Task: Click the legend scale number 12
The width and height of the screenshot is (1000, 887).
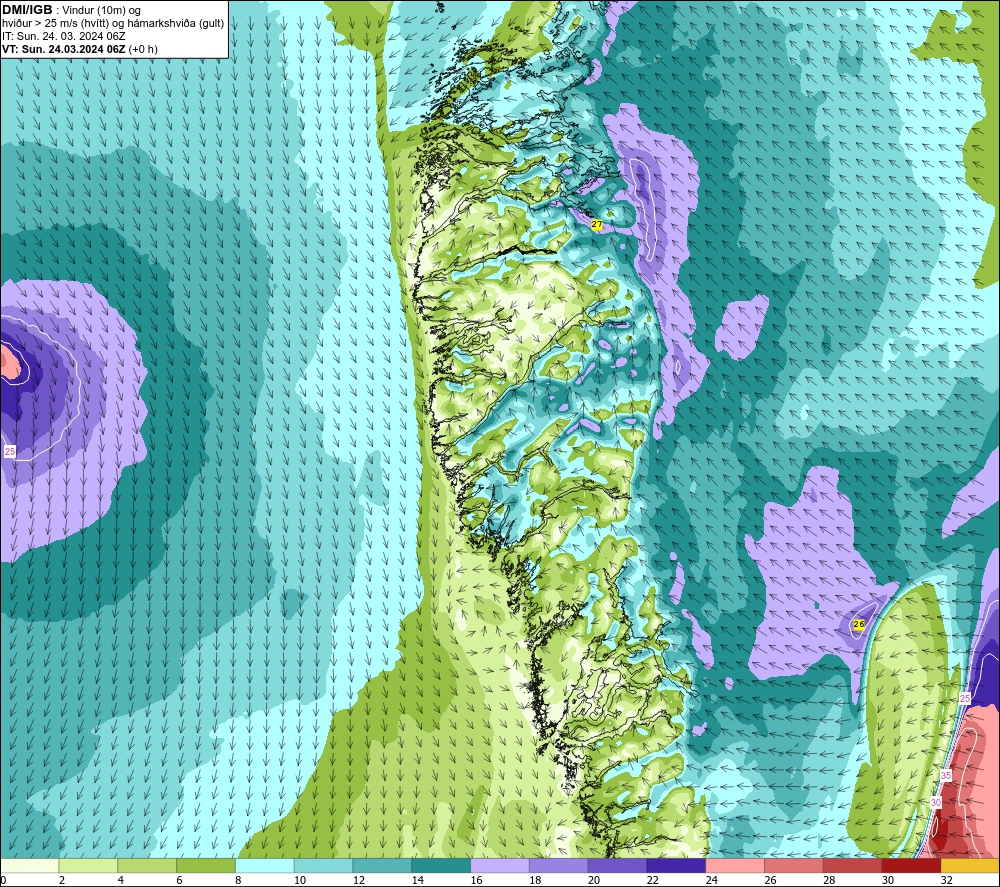Action: 358,880
